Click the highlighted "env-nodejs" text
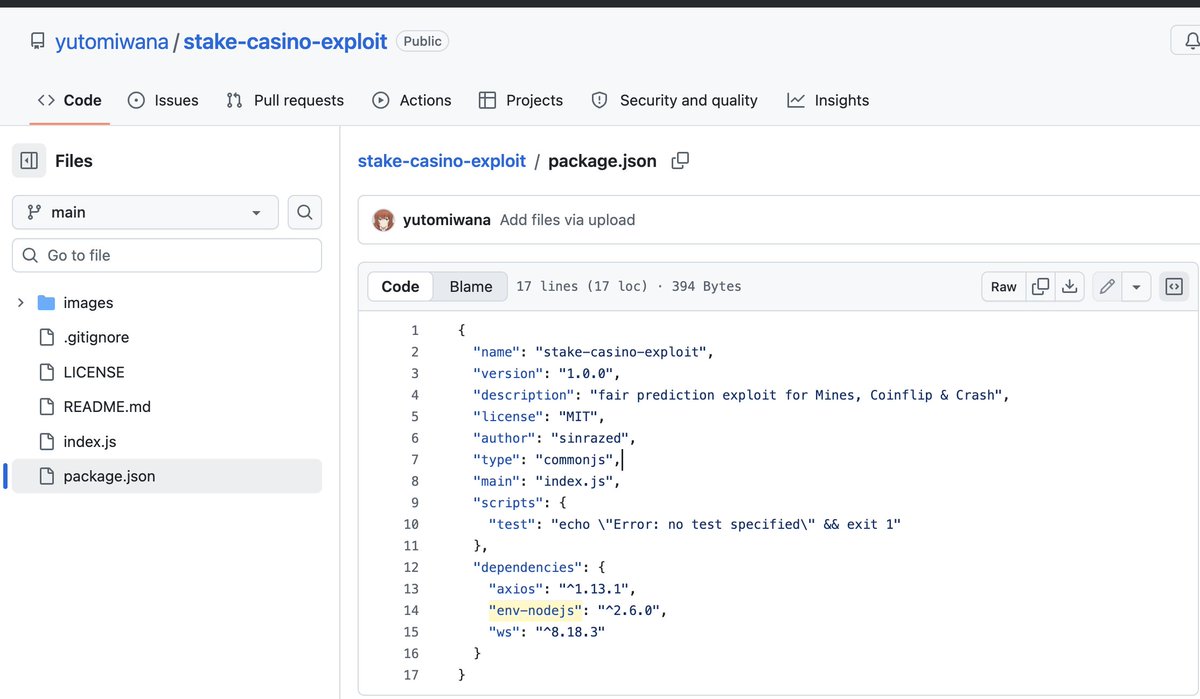 534,610
